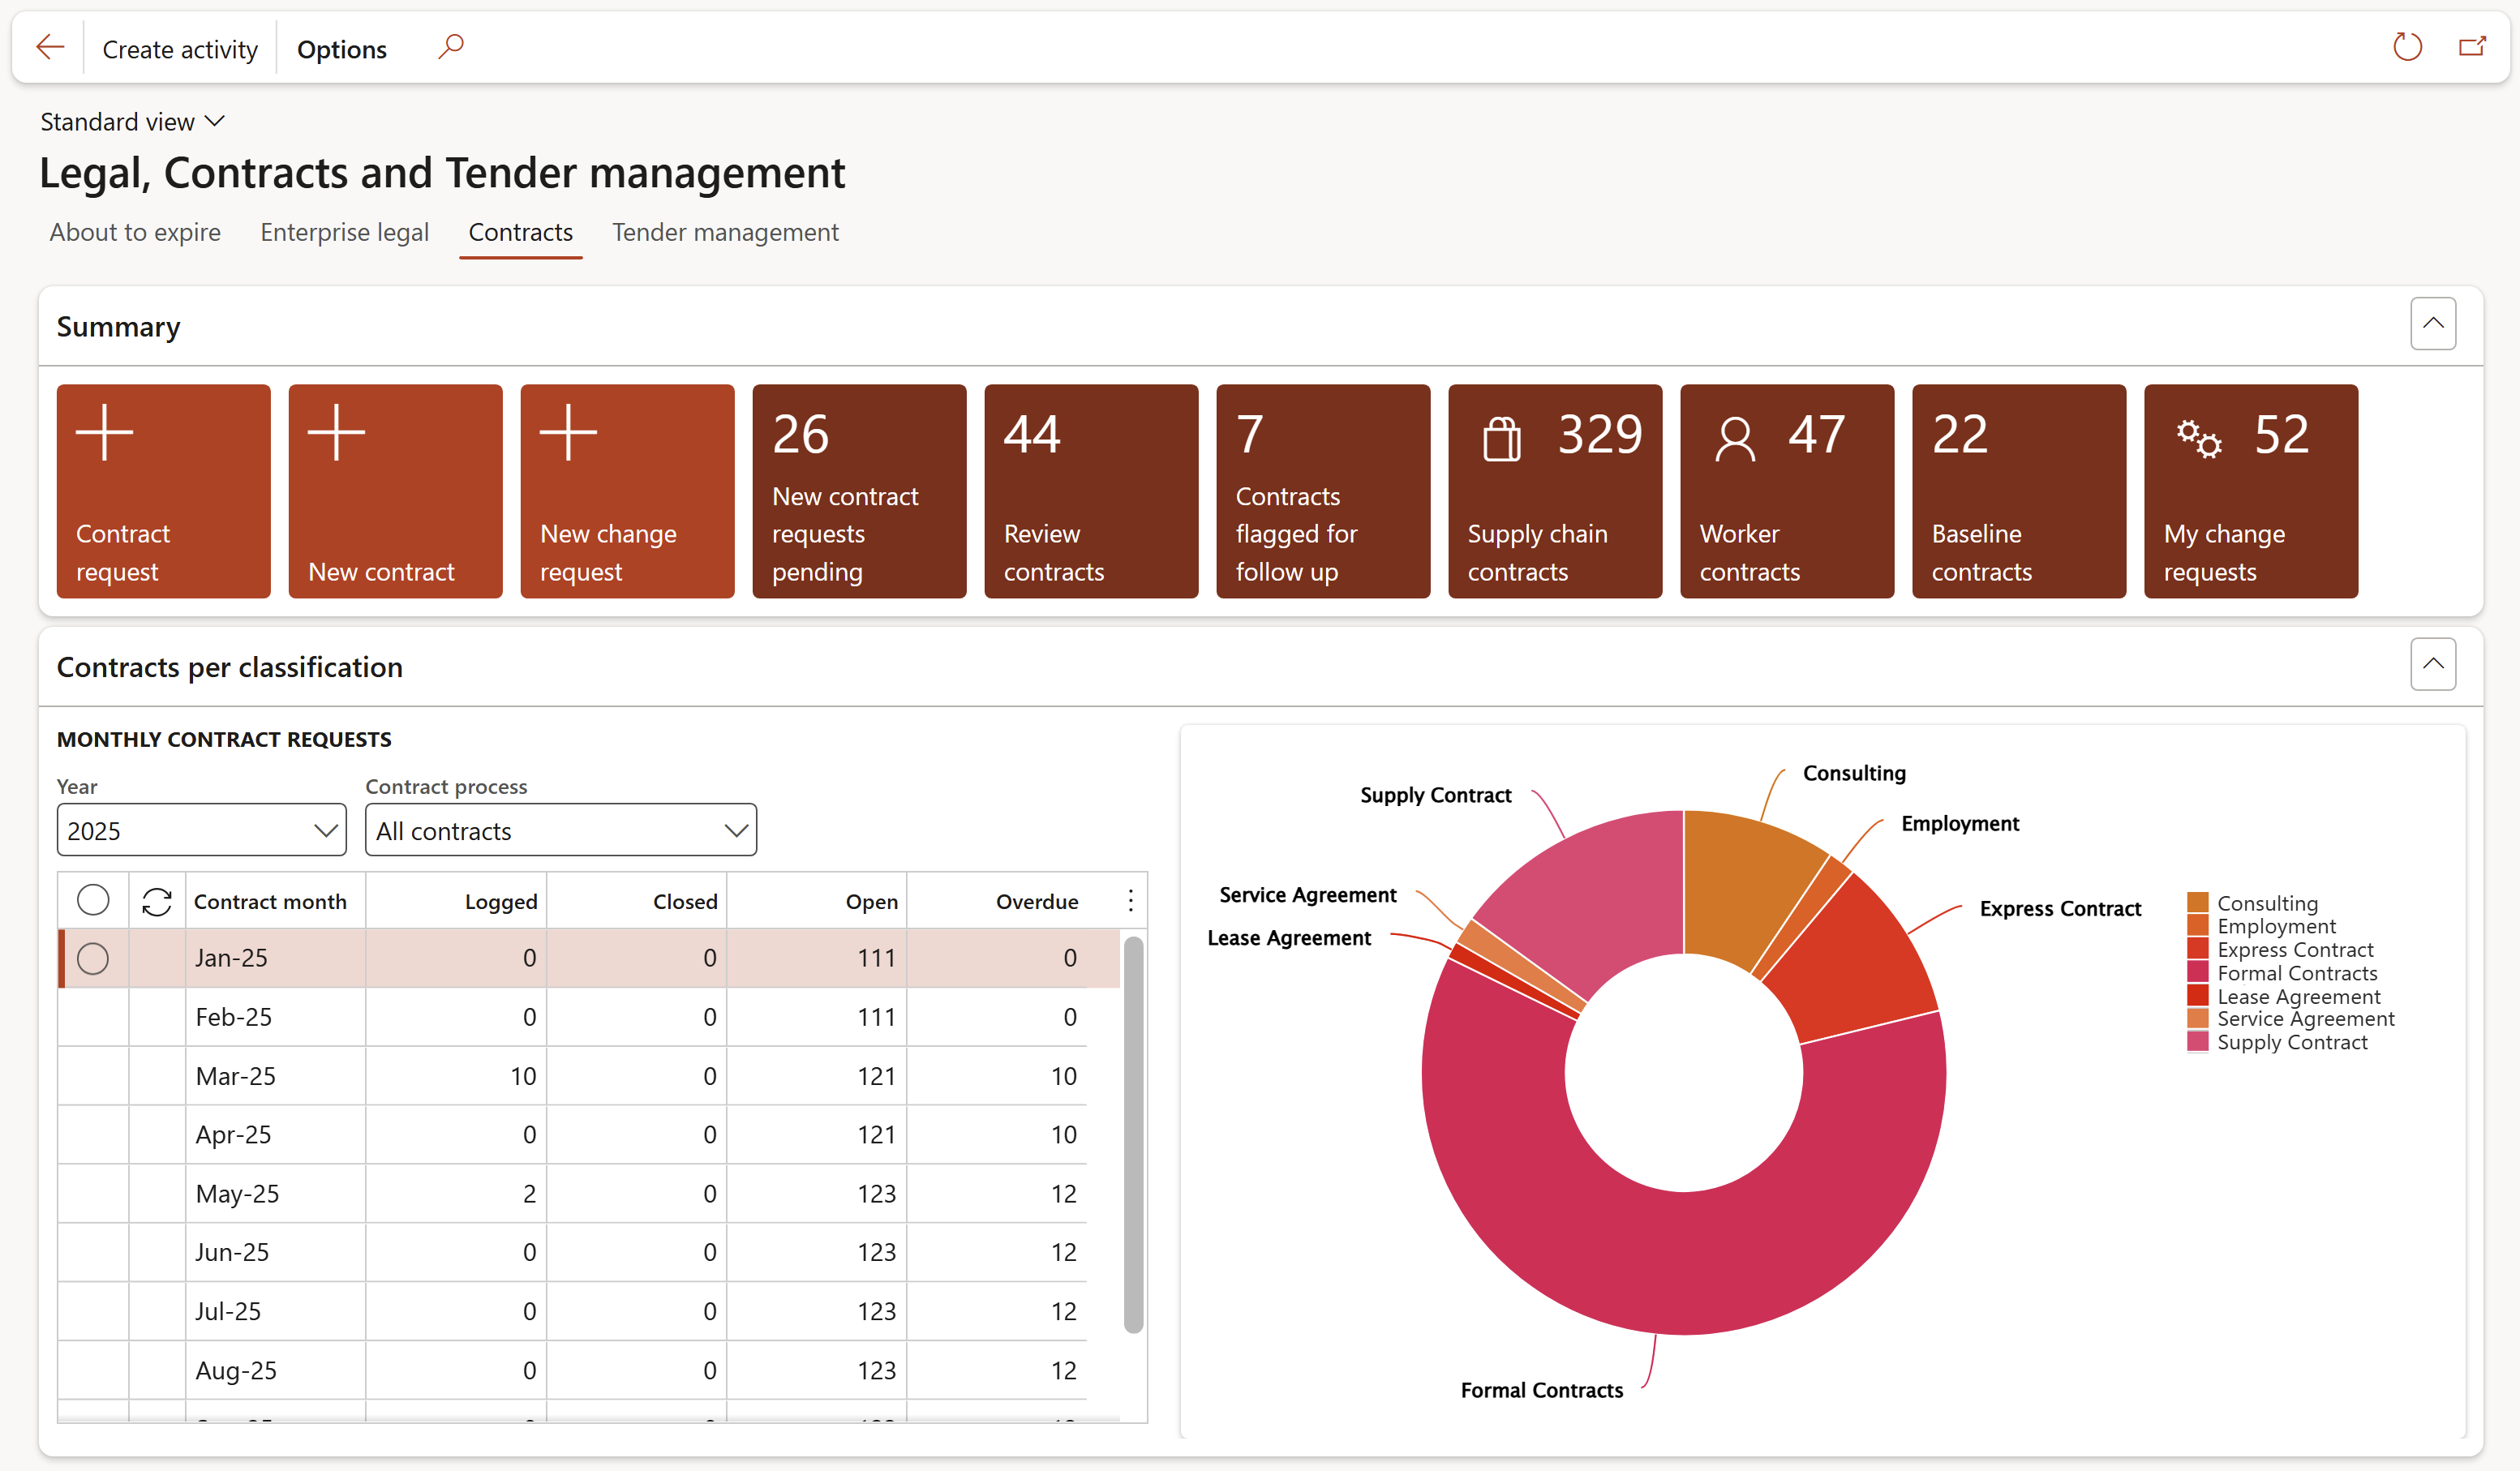
Task: Switch to the Tender management tab
Action: [725, 232]
